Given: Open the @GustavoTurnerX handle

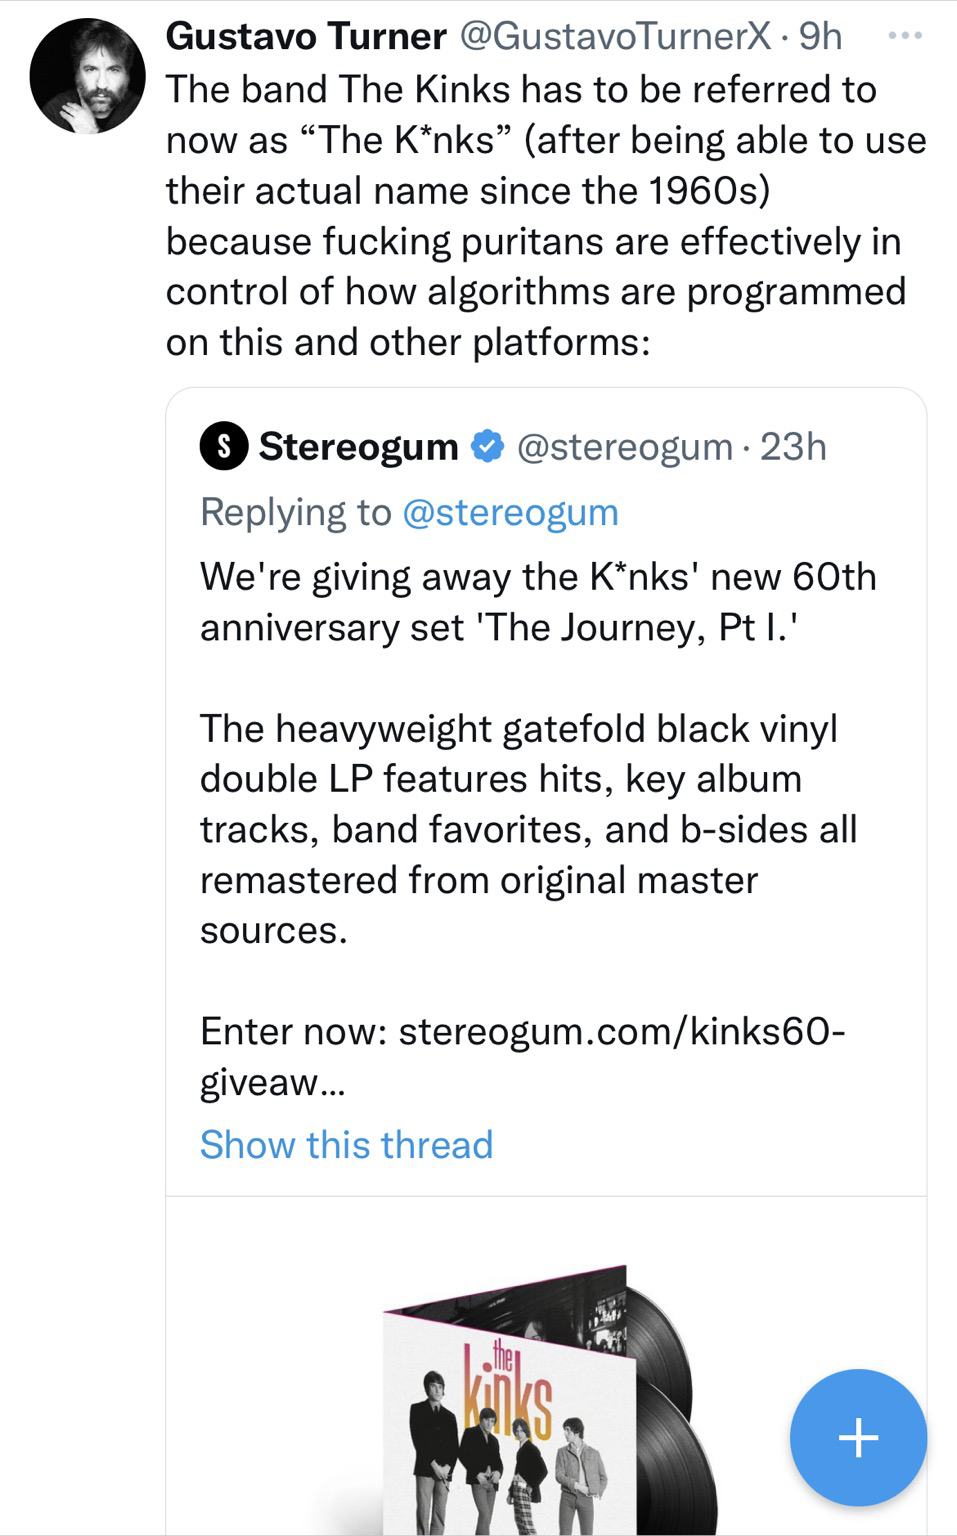Looking at the screenshot, I should (615, 37).
